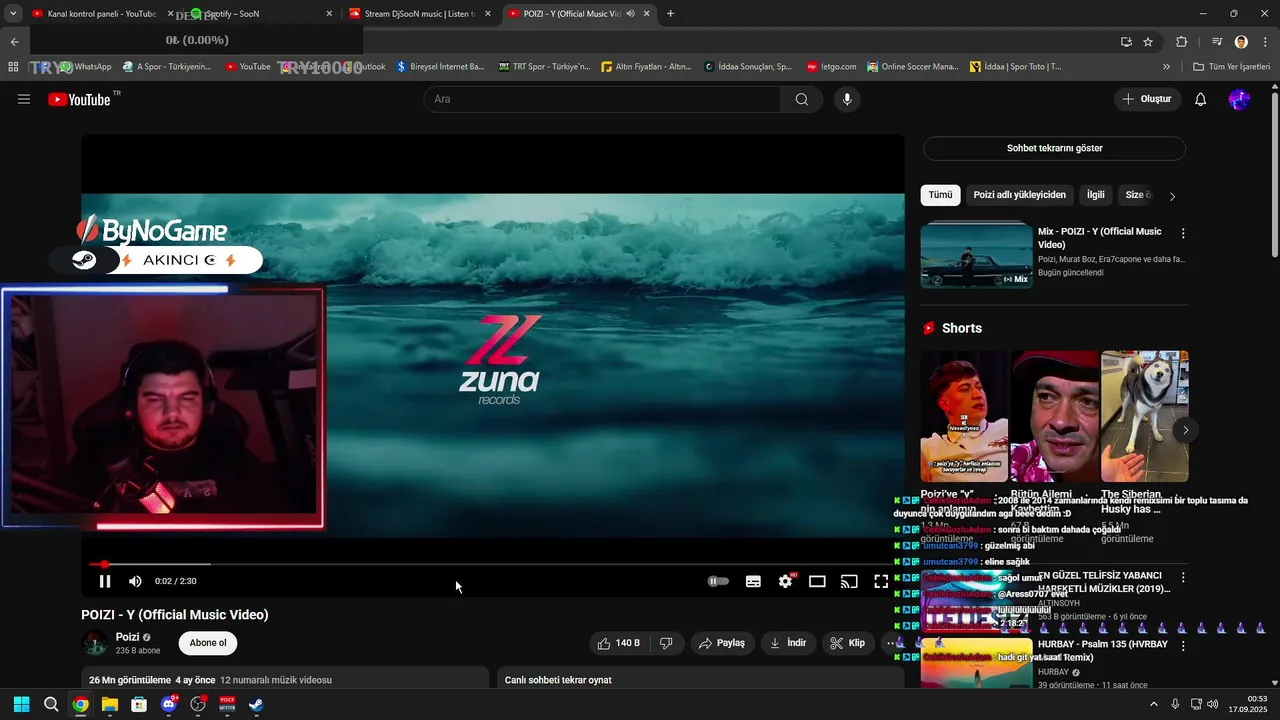Open the YouTube hamburger guide menu

24,99
